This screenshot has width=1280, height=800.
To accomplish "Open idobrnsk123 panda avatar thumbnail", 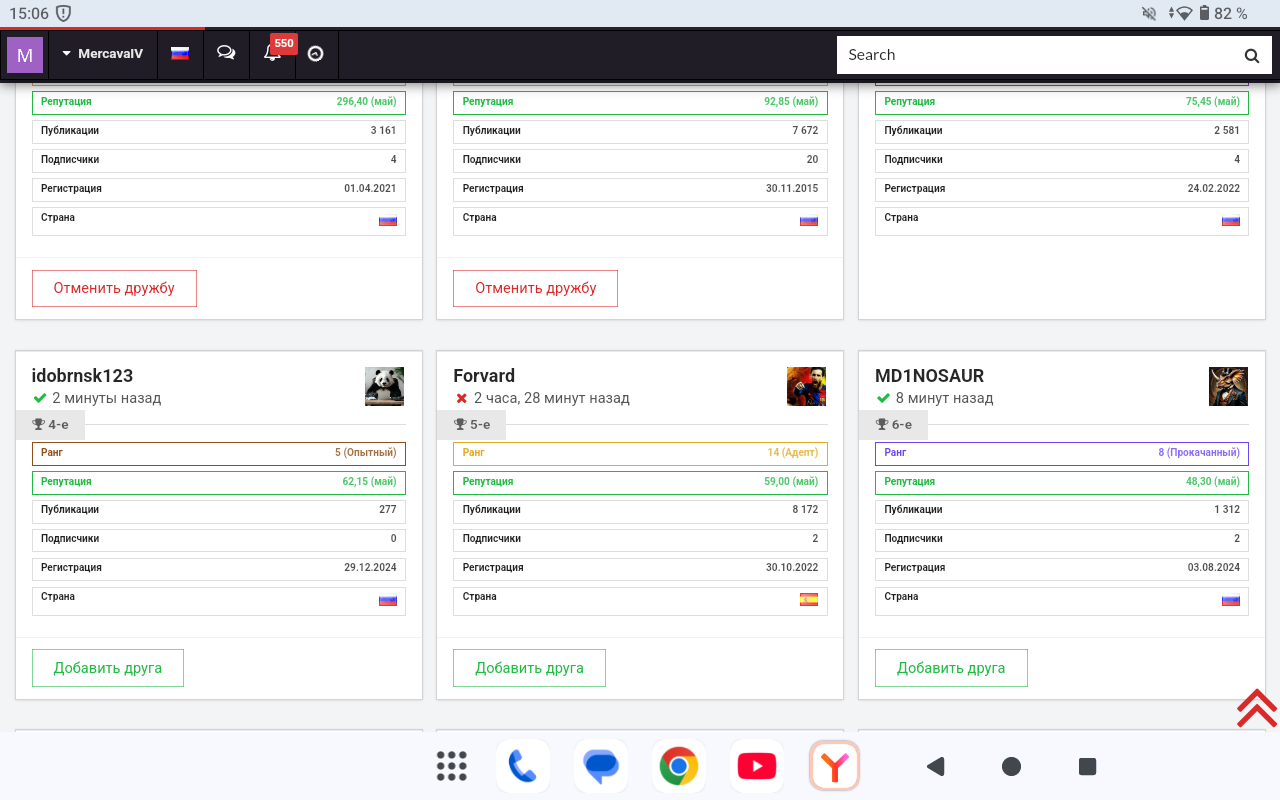I will click(384, 386).
